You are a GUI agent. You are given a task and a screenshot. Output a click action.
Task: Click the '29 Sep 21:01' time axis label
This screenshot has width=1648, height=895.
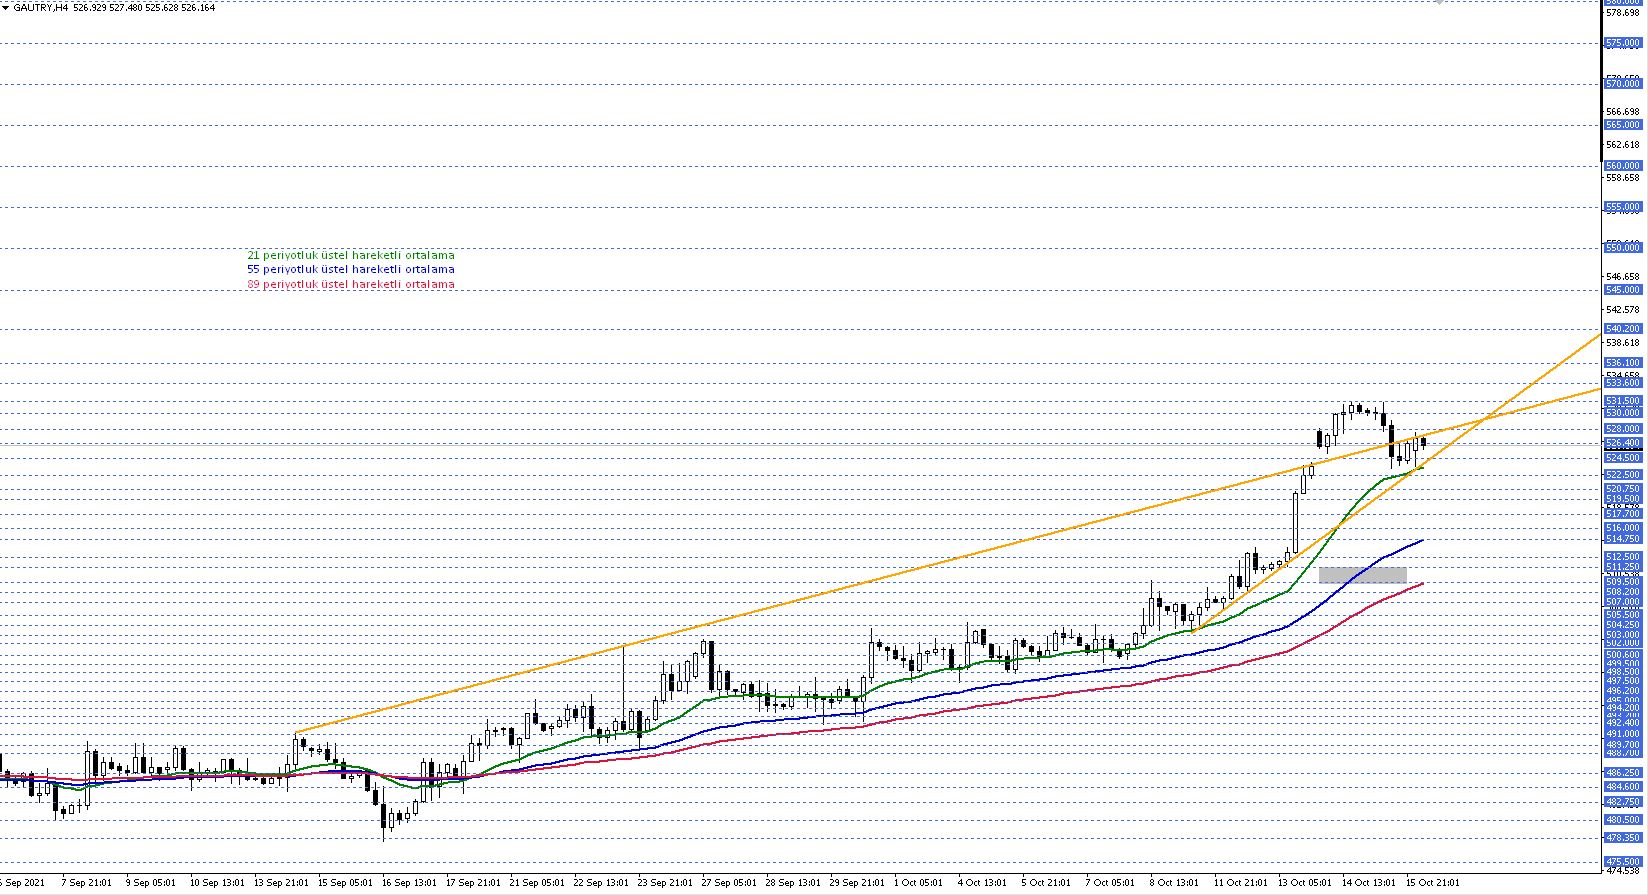858,883
